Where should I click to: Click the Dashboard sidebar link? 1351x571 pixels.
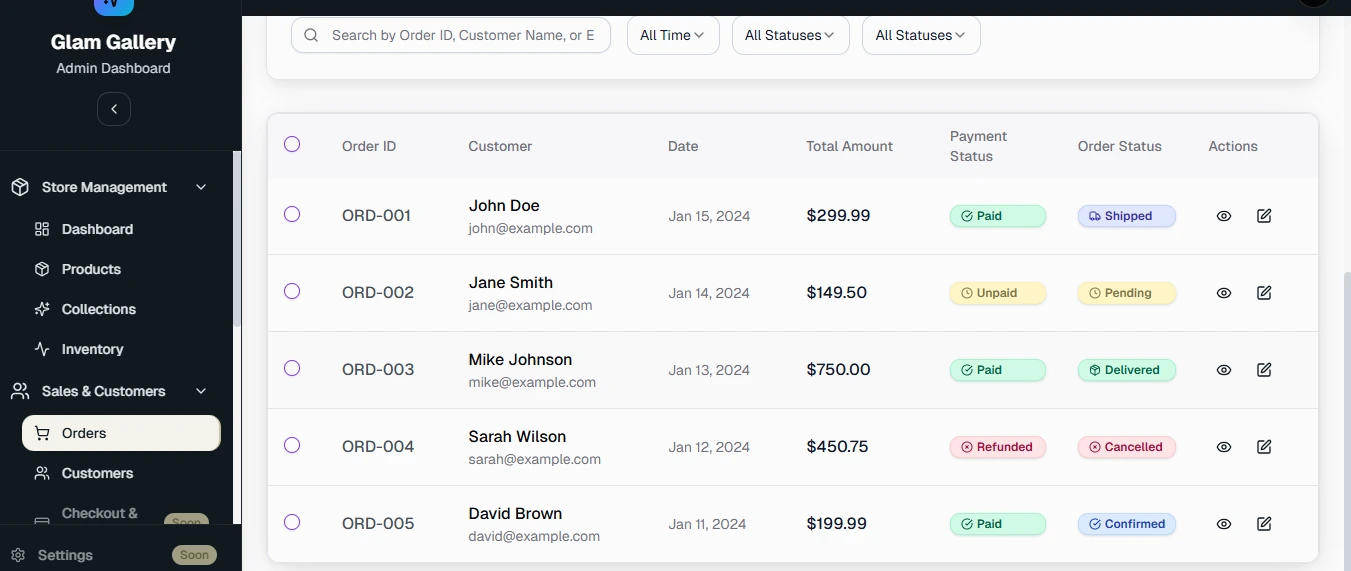coord(97,229)
